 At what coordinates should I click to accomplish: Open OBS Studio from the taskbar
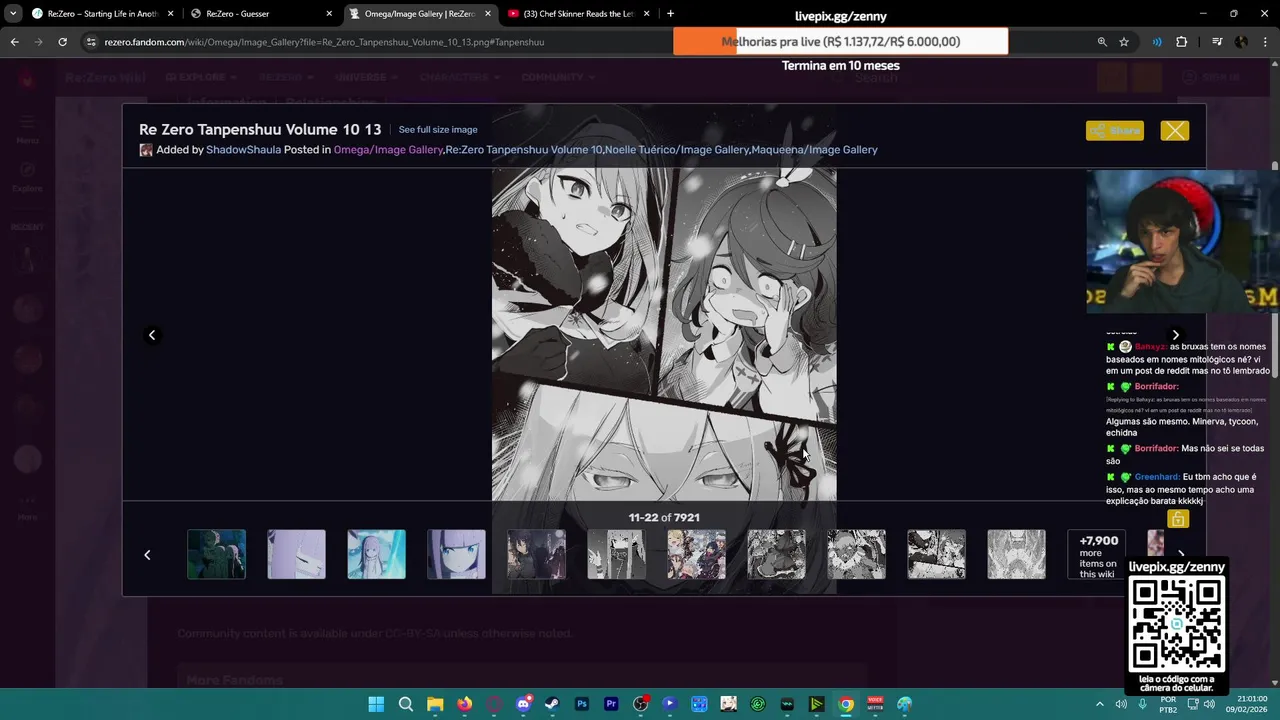point(640,704)
